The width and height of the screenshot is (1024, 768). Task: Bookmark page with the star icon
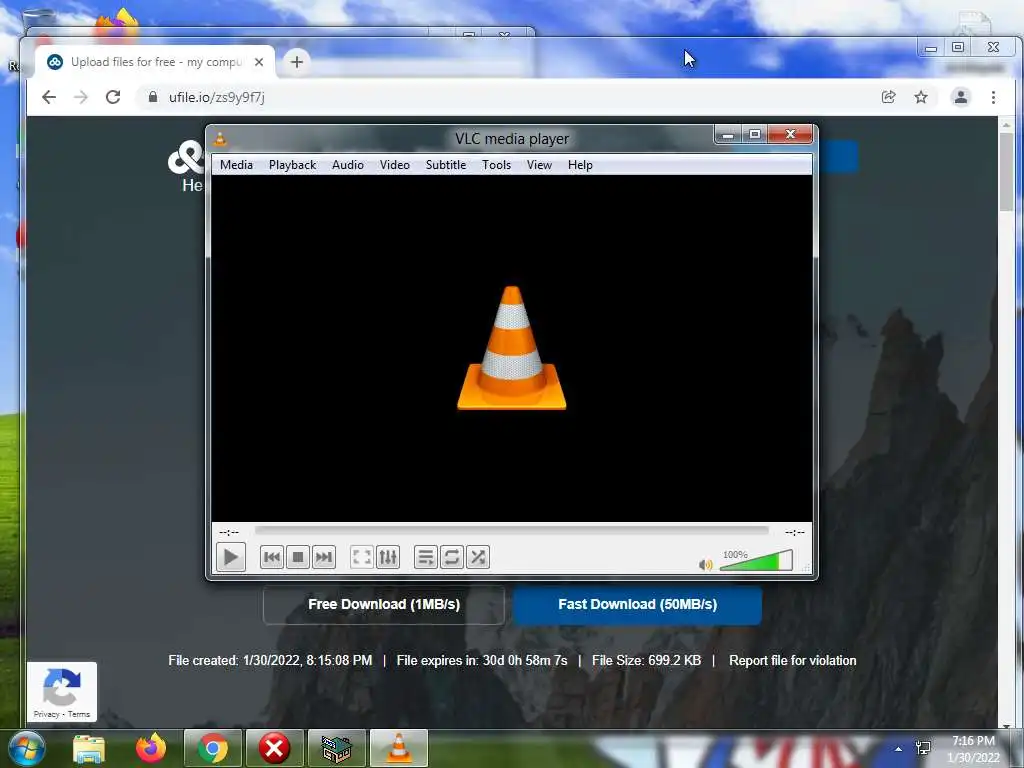pyautogui.click(x=921, y=97)
